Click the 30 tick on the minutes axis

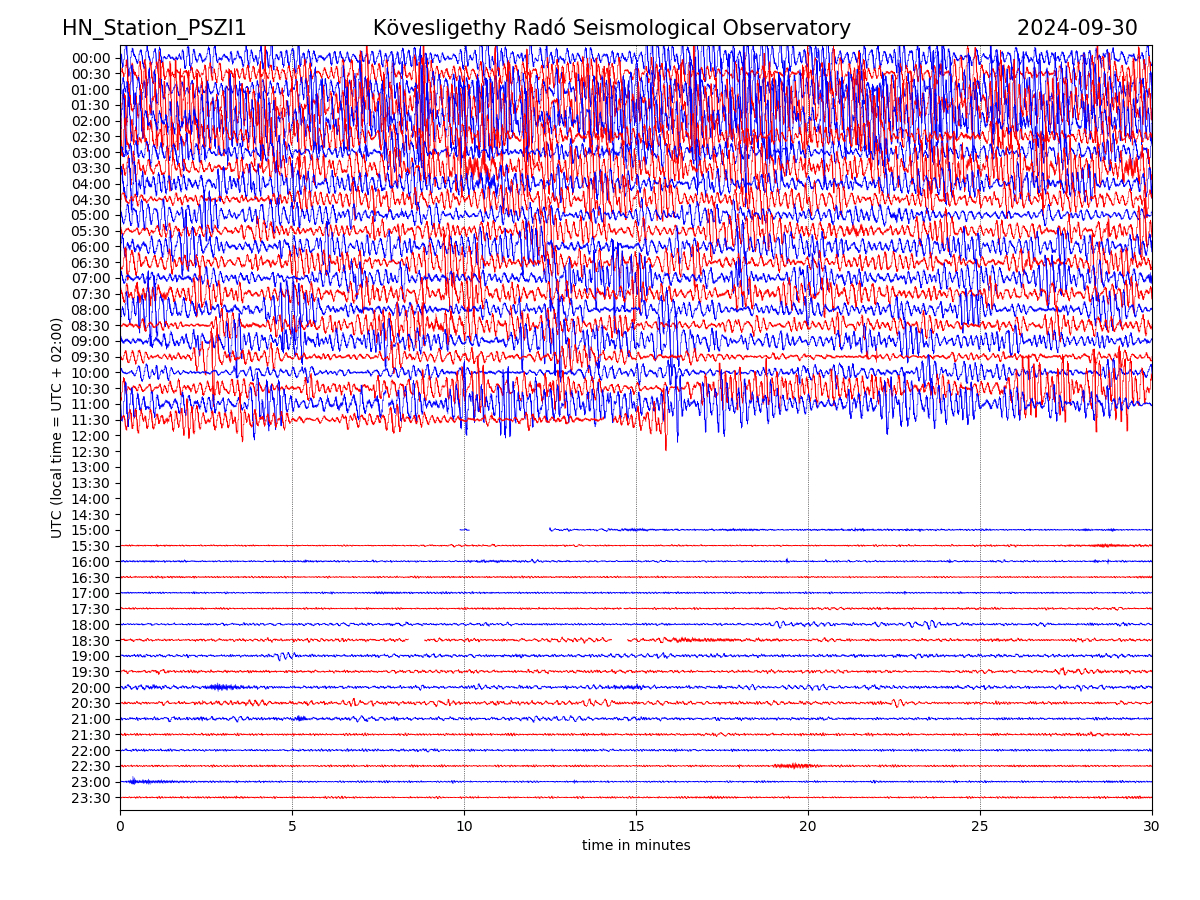click(x=1152, y=826)
